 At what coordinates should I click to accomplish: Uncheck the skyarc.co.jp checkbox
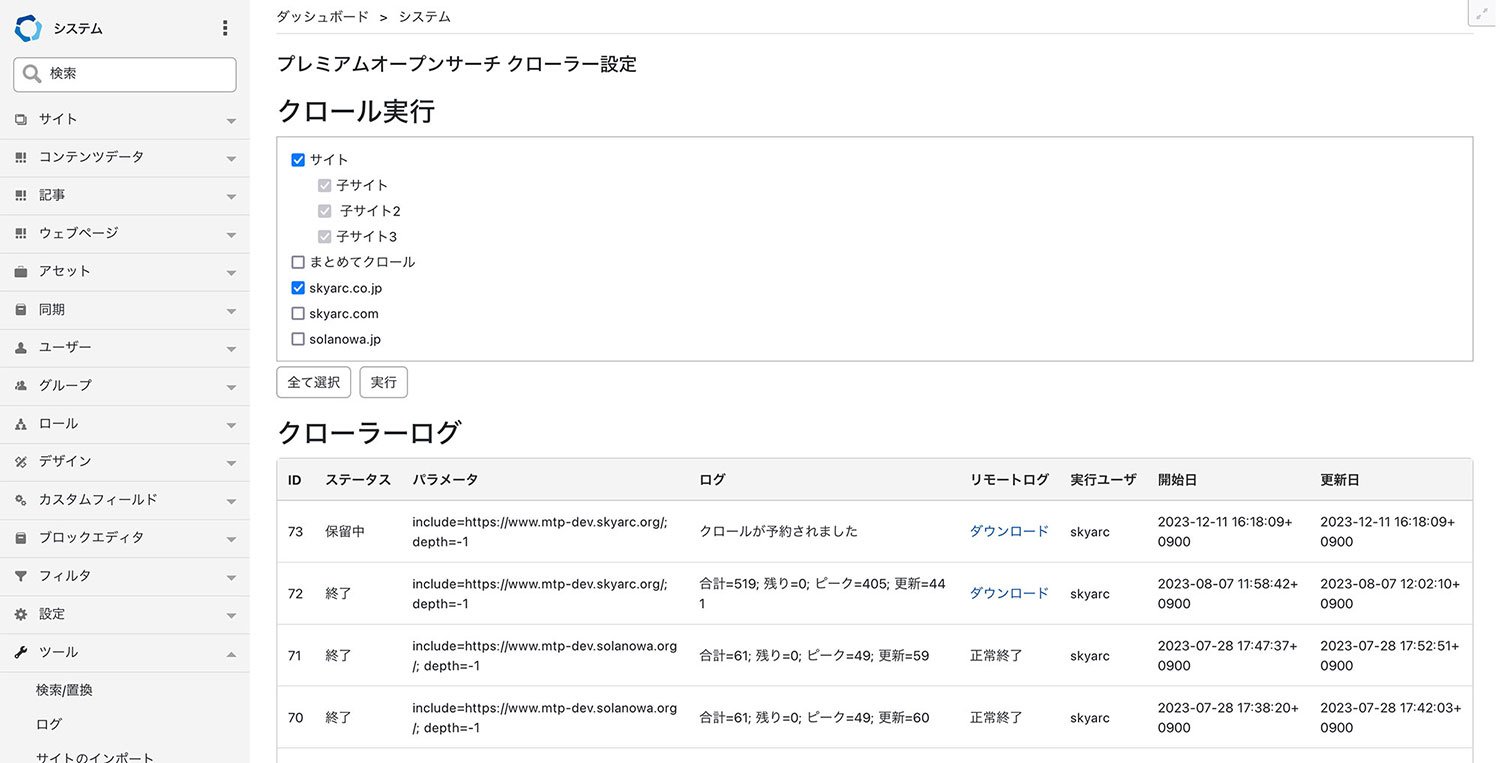(298, 288)
